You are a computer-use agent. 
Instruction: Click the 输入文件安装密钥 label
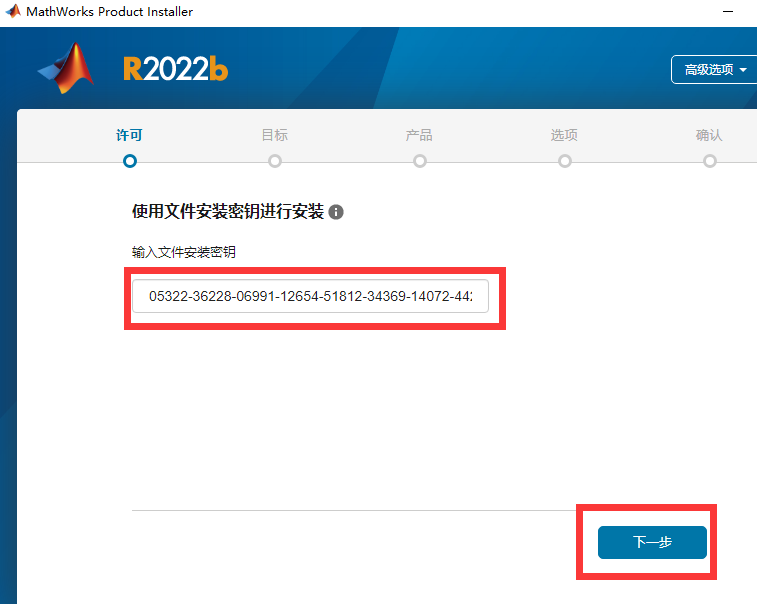click(x=183, y=252)
